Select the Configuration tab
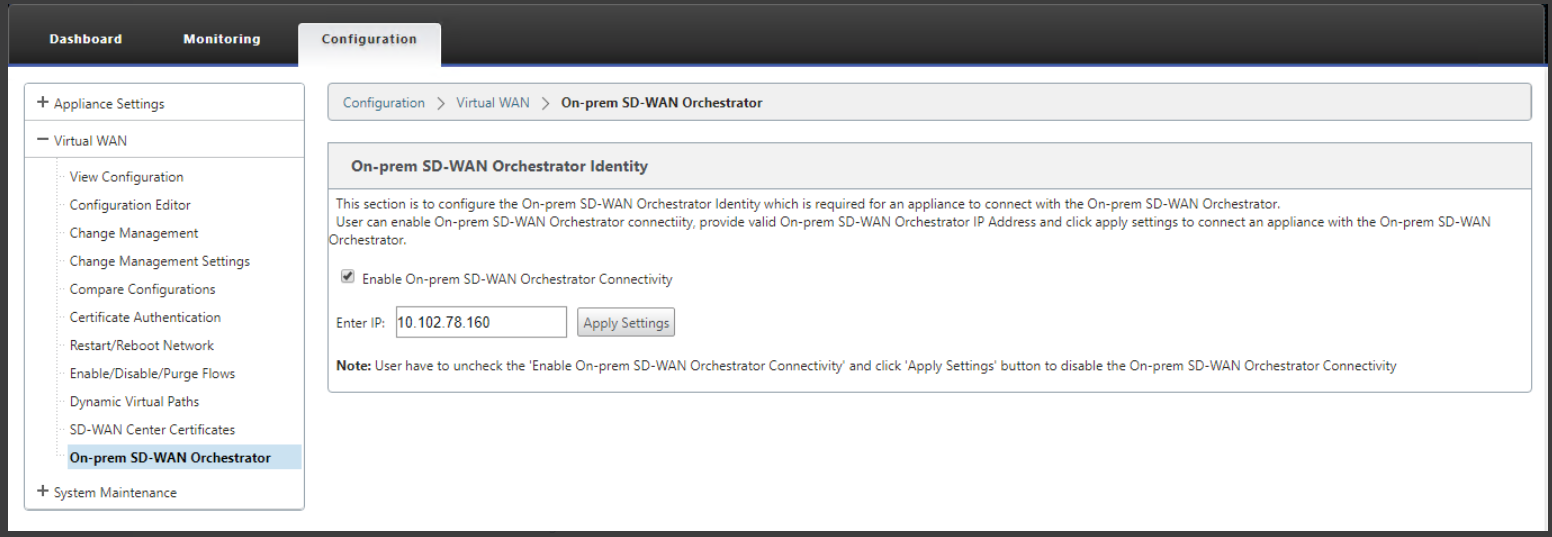 [369, 39]
